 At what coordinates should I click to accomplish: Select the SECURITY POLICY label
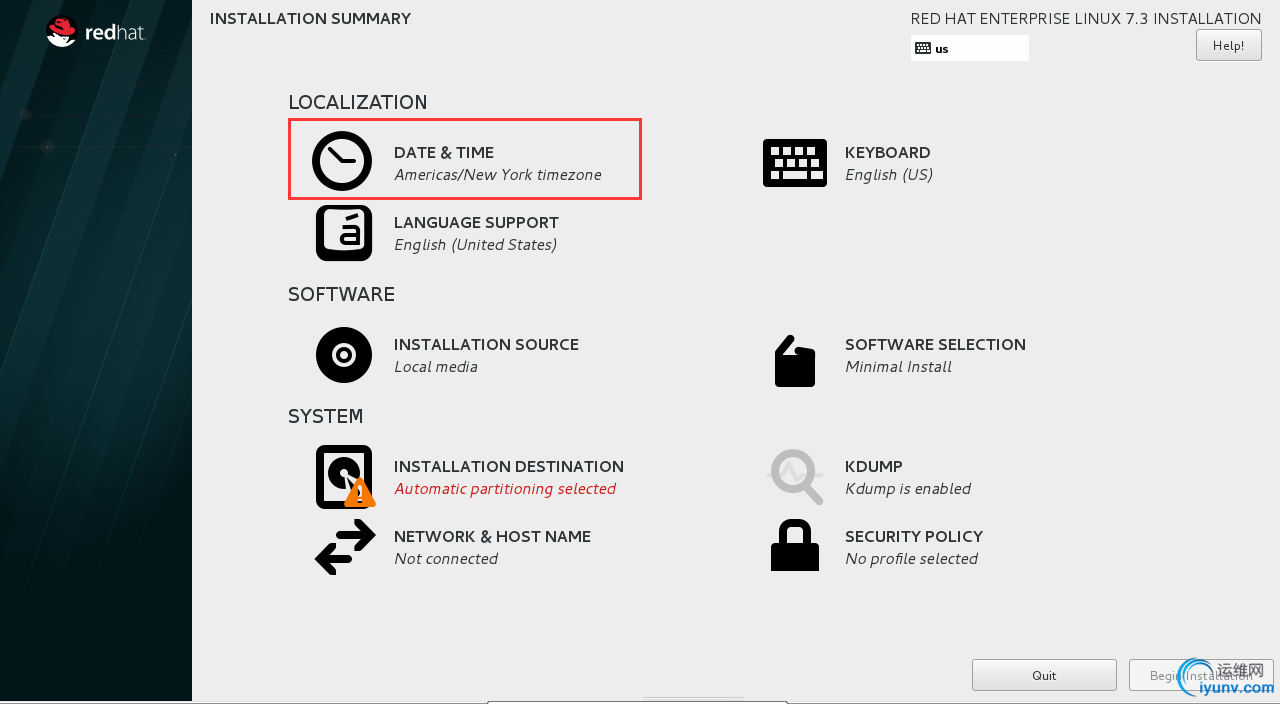914,536
